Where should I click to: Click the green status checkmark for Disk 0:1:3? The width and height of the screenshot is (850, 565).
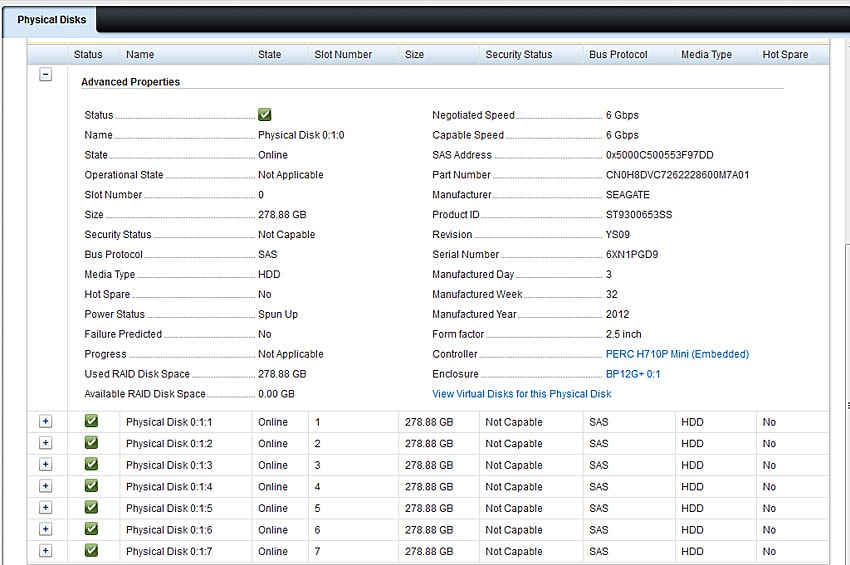click(92, 464)
